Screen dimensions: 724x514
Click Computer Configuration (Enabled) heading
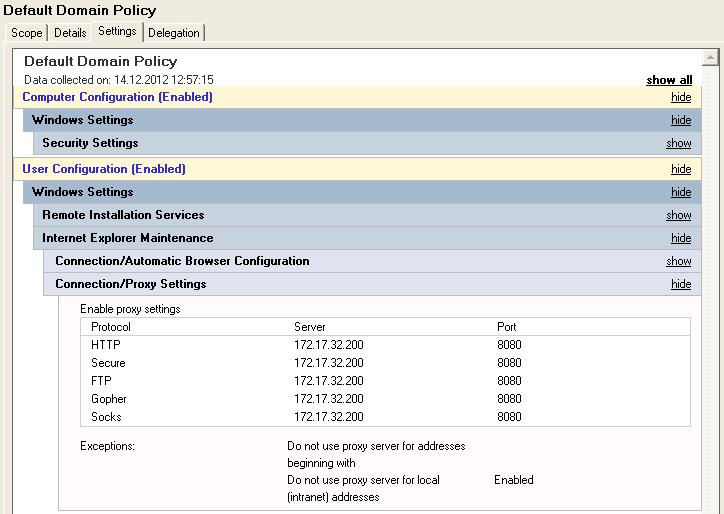(117, 97)
